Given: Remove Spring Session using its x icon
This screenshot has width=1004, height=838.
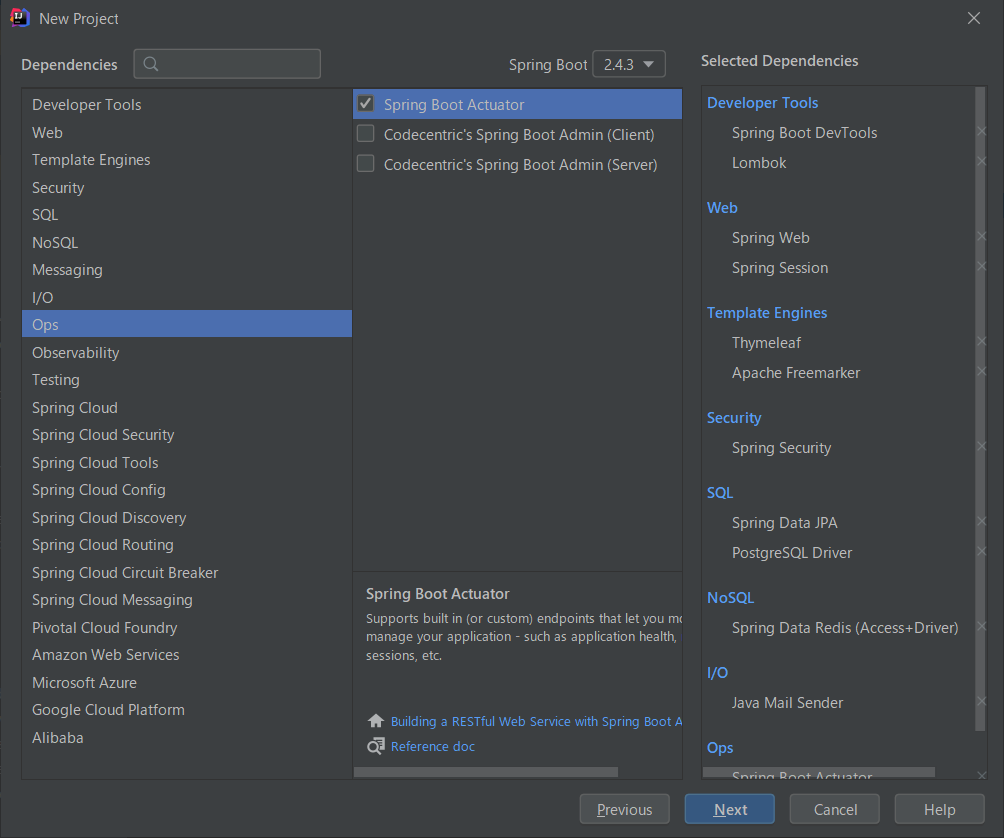Looking at the screenshot, I should 981,266.
